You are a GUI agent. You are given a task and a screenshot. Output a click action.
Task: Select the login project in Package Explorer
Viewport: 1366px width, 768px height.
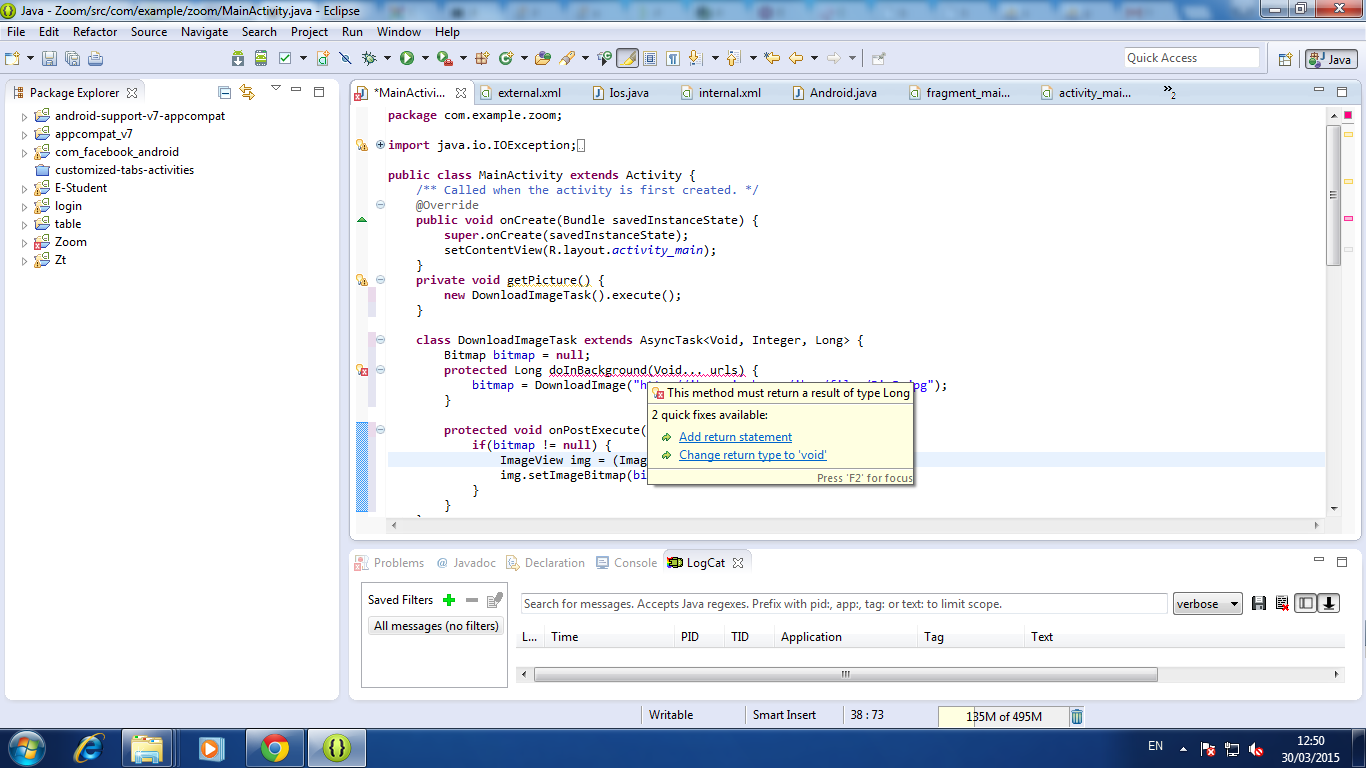tap(68, 206)
